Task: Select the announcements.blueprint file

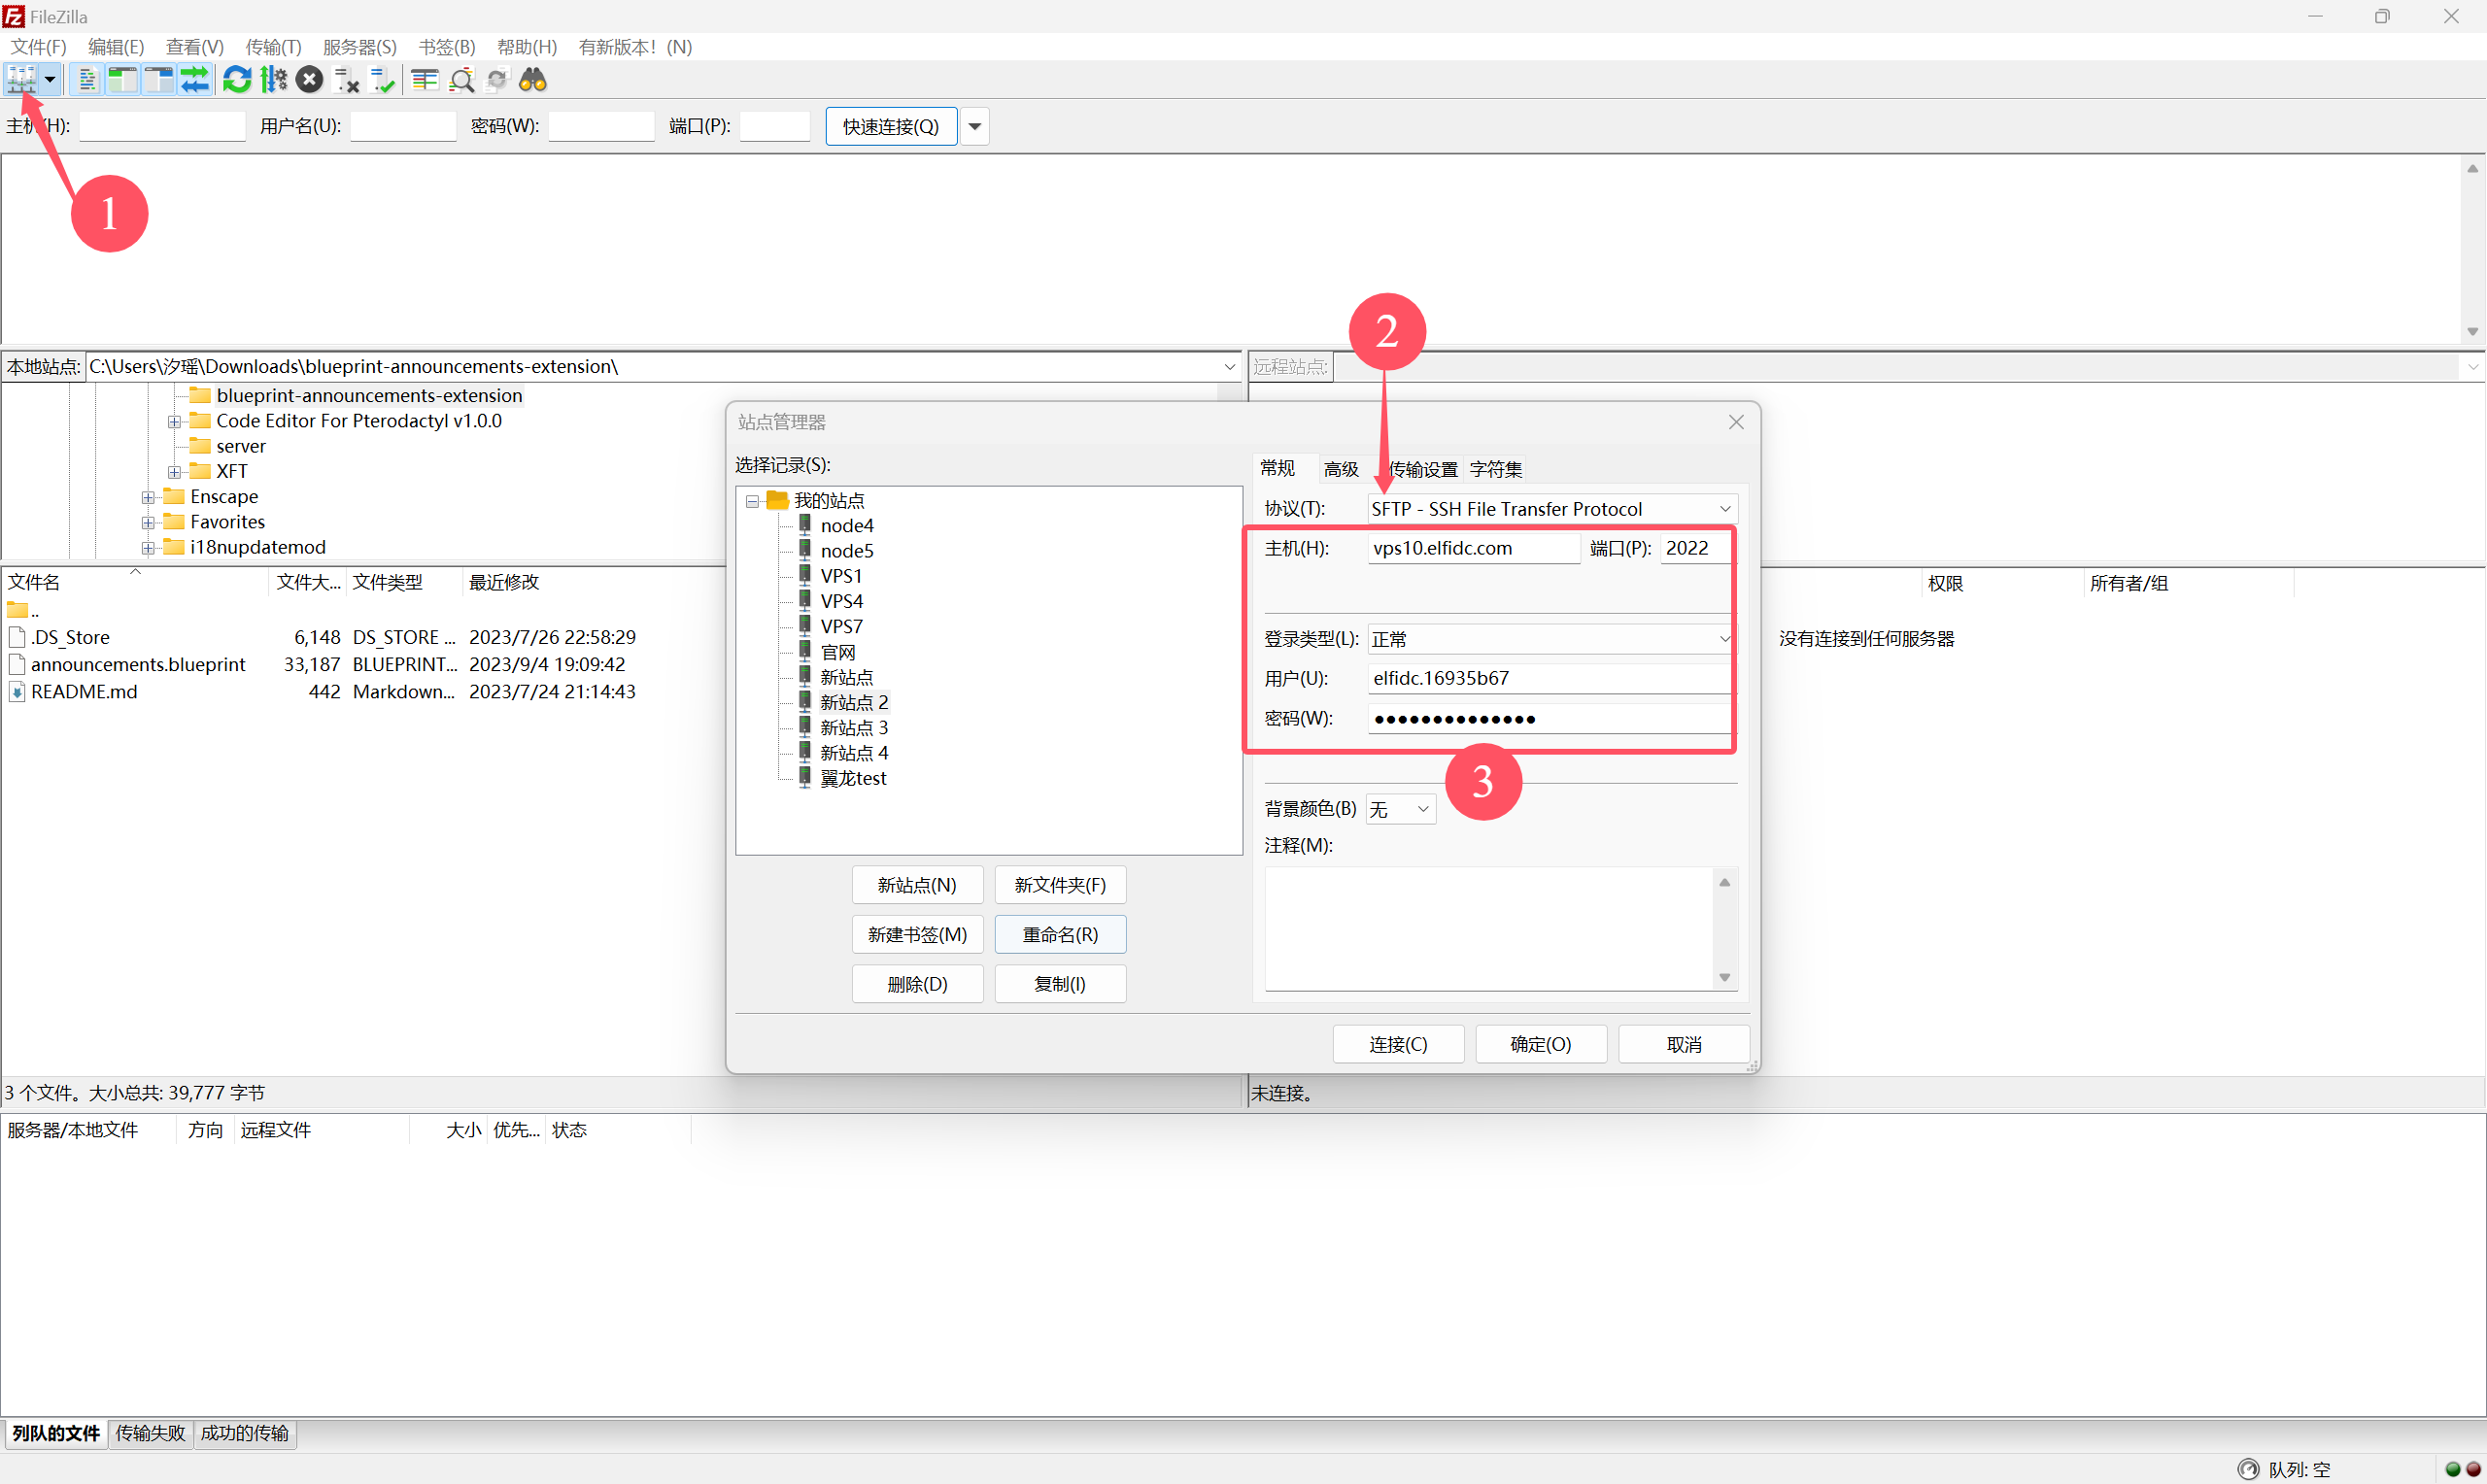Action: [138, 664]
